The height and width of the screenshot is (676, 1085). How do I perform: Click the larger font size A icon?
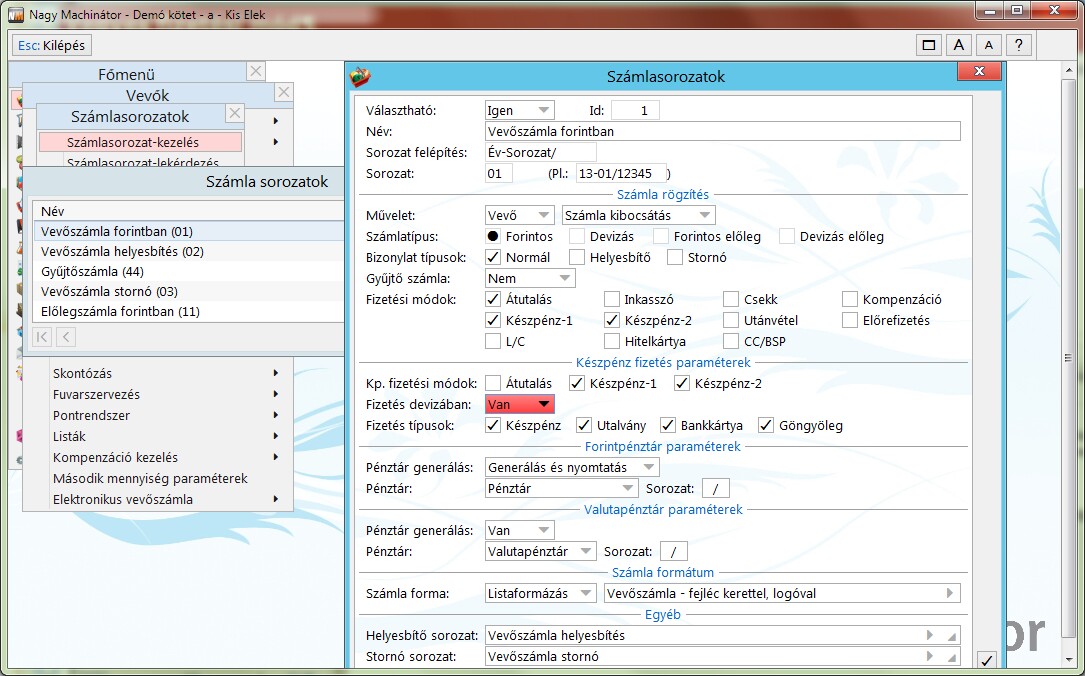[x=958, y=45]
